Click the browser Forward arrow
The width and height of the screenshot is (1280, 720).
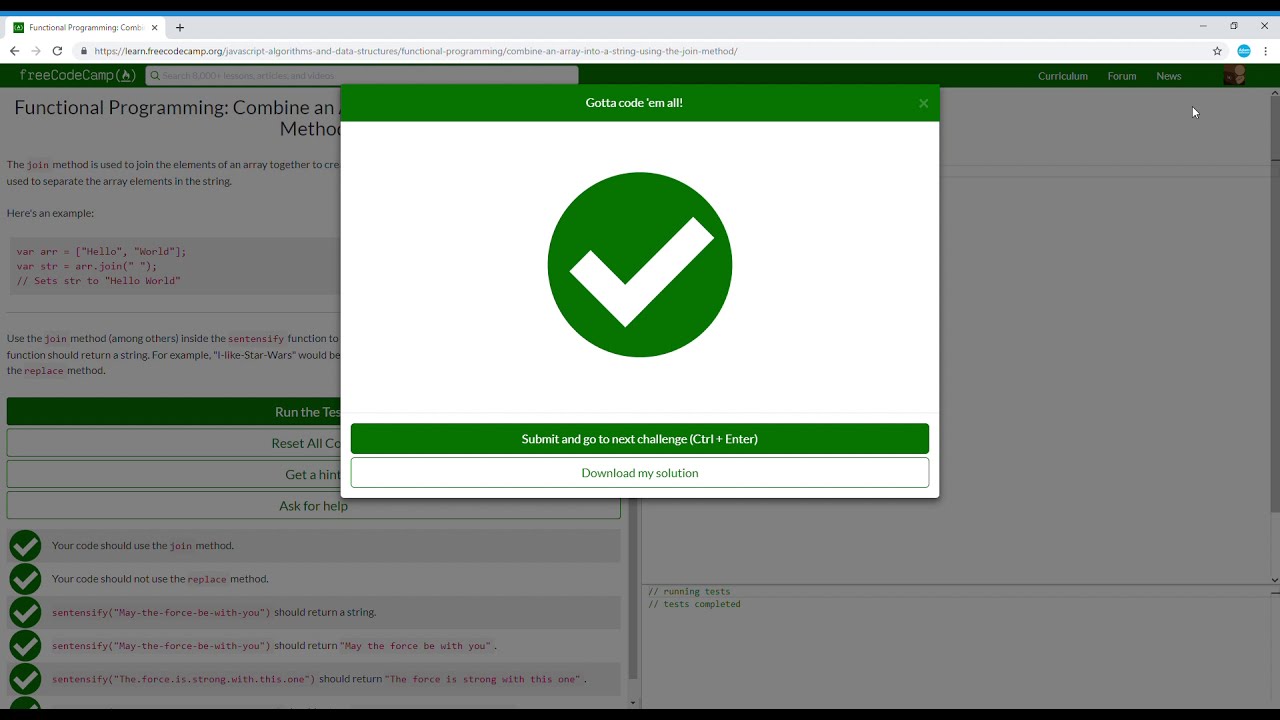tap(36, 51)
